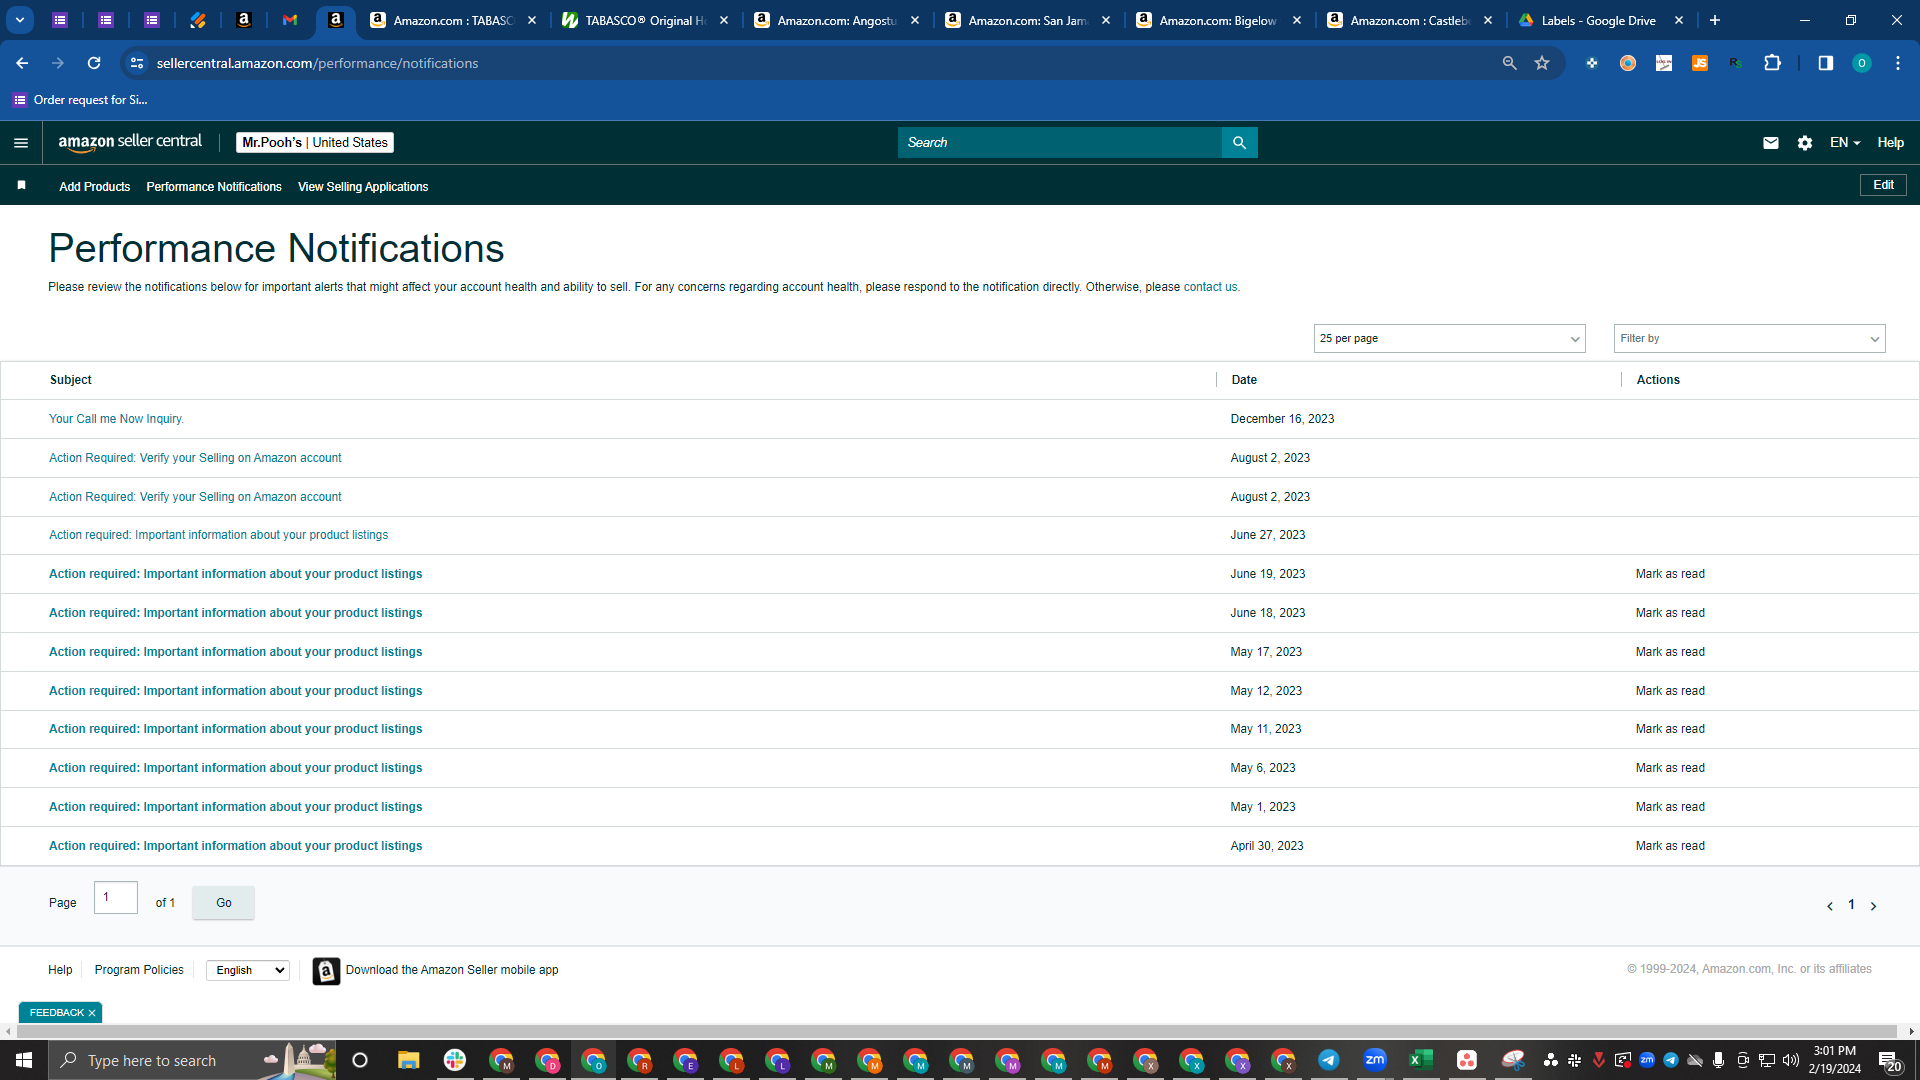
Task: Dismiss the FEEDBACK tab with its X
Action: coord(92,1013)
